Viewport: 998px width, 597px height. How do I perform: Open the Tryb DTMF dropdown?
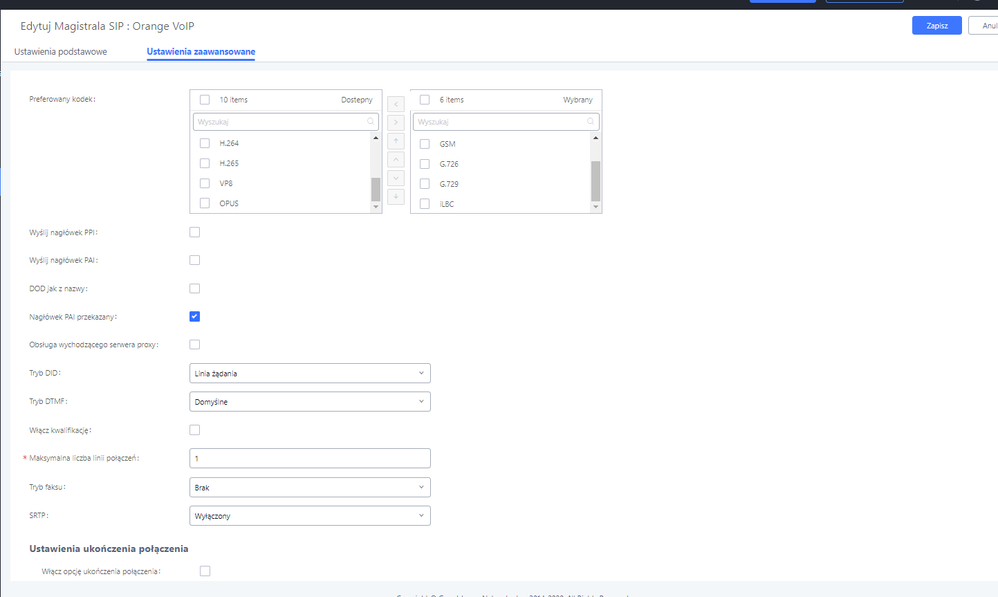click(x=310, y=402)
